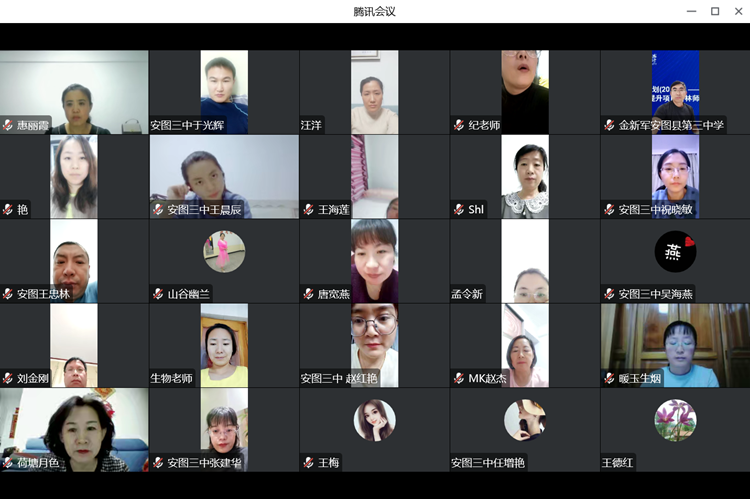
Task: Click the 腾讯会议 window title bar
Action: click(x=374, y=11)
